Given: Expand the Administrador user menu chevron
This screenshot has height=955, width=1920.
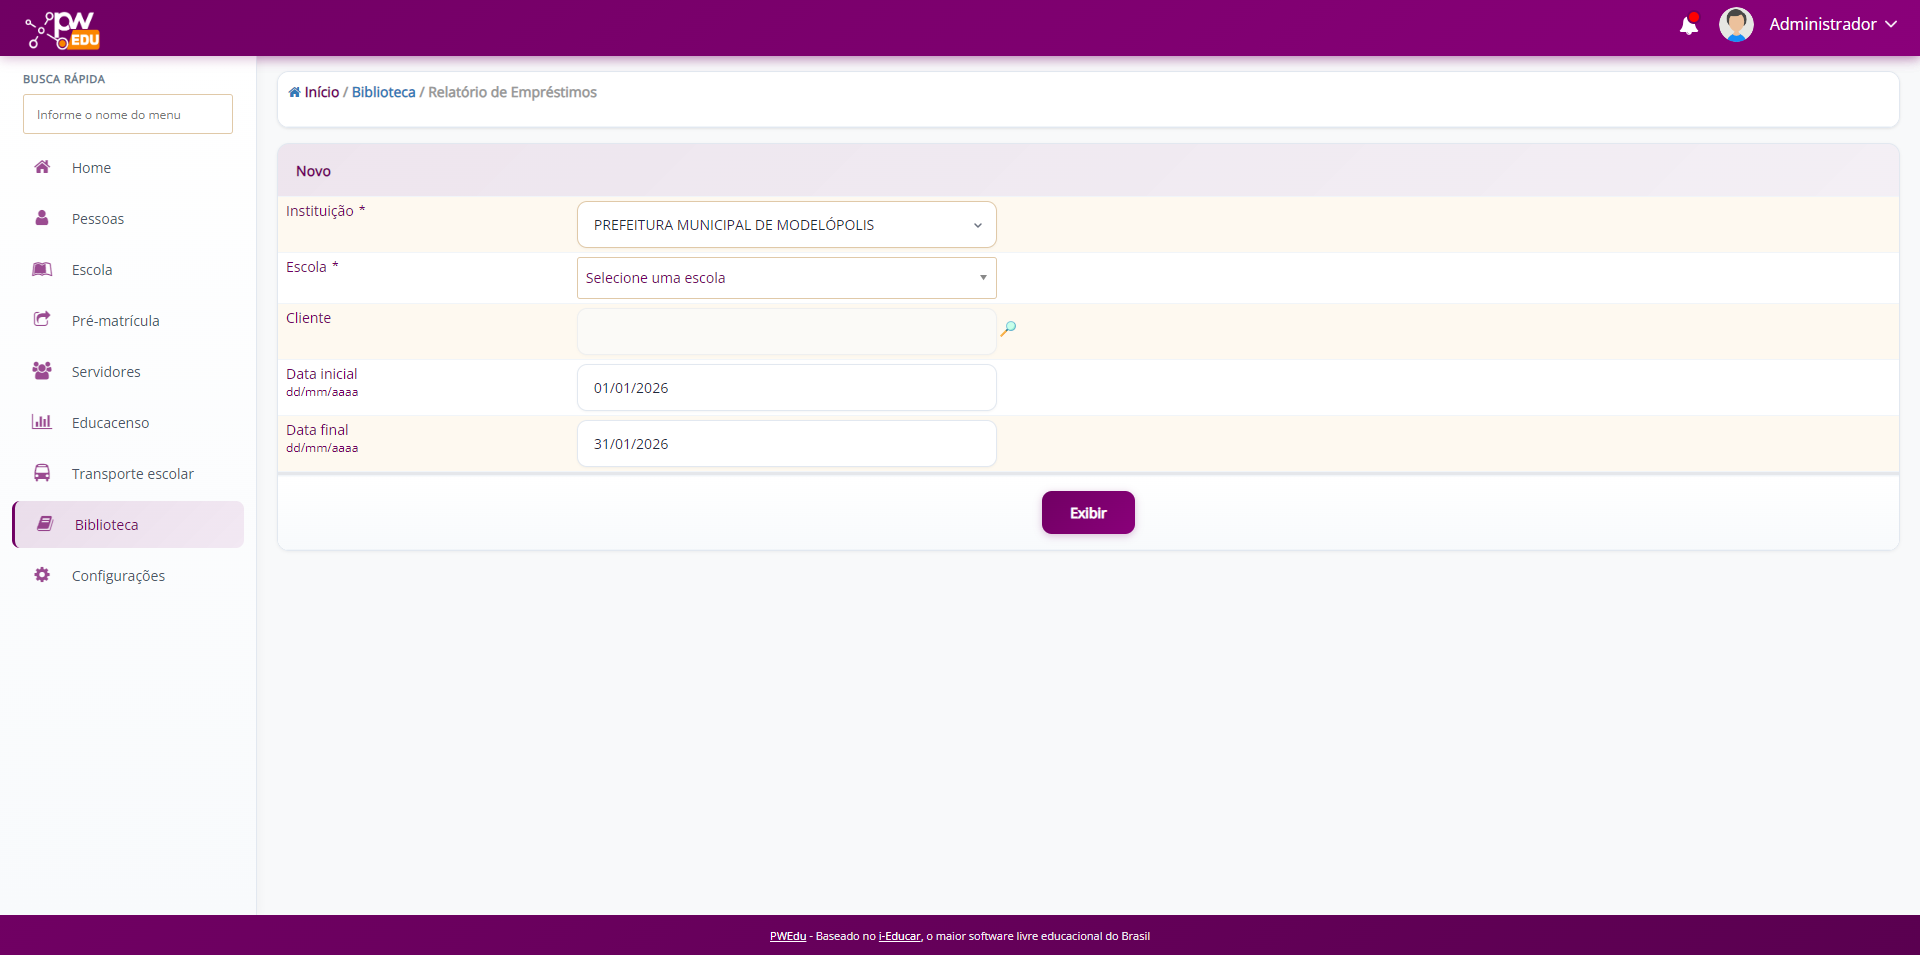Looking at the screenshot, I should (1891, 25).
